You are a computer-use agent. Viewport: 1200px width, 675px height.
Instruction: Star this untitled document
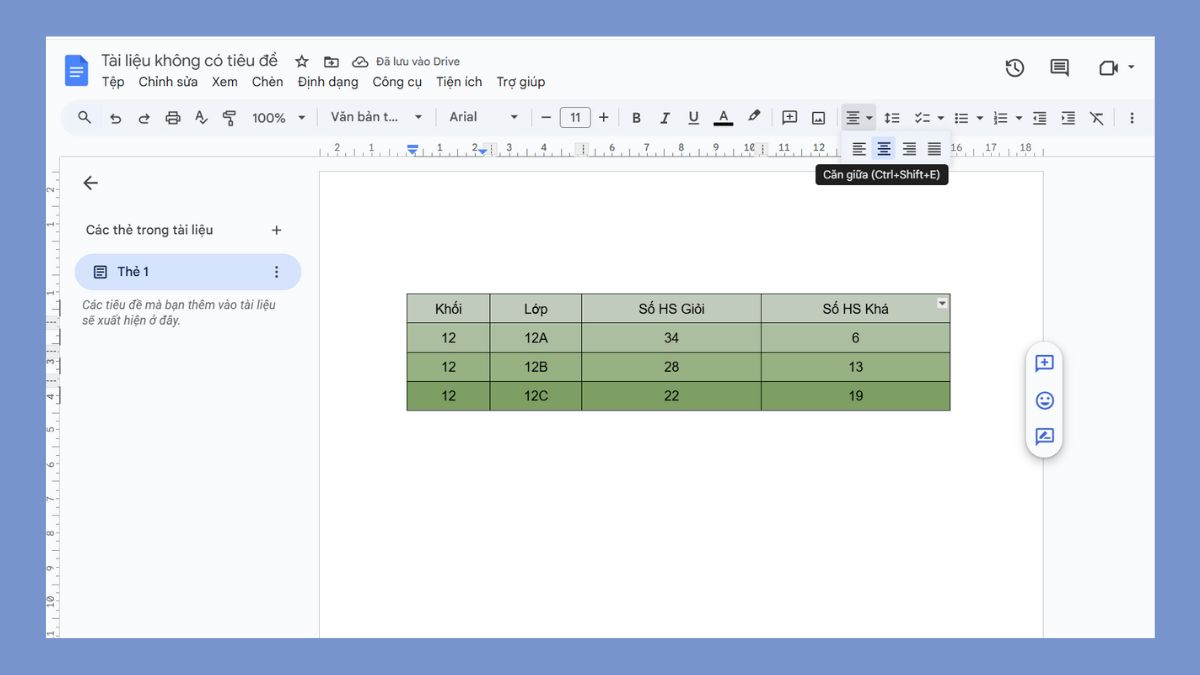tap(302, 62)
